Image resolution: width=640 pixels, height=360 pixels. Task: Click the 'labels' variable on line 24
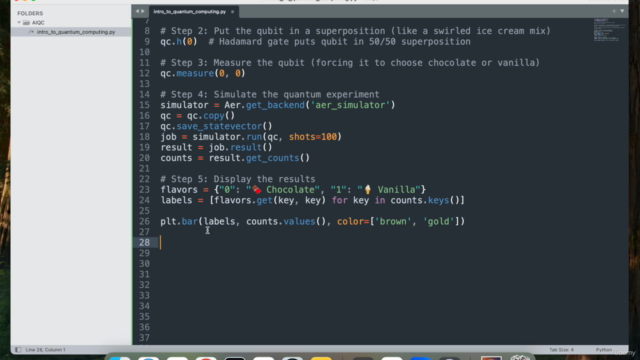click(176, 200)
